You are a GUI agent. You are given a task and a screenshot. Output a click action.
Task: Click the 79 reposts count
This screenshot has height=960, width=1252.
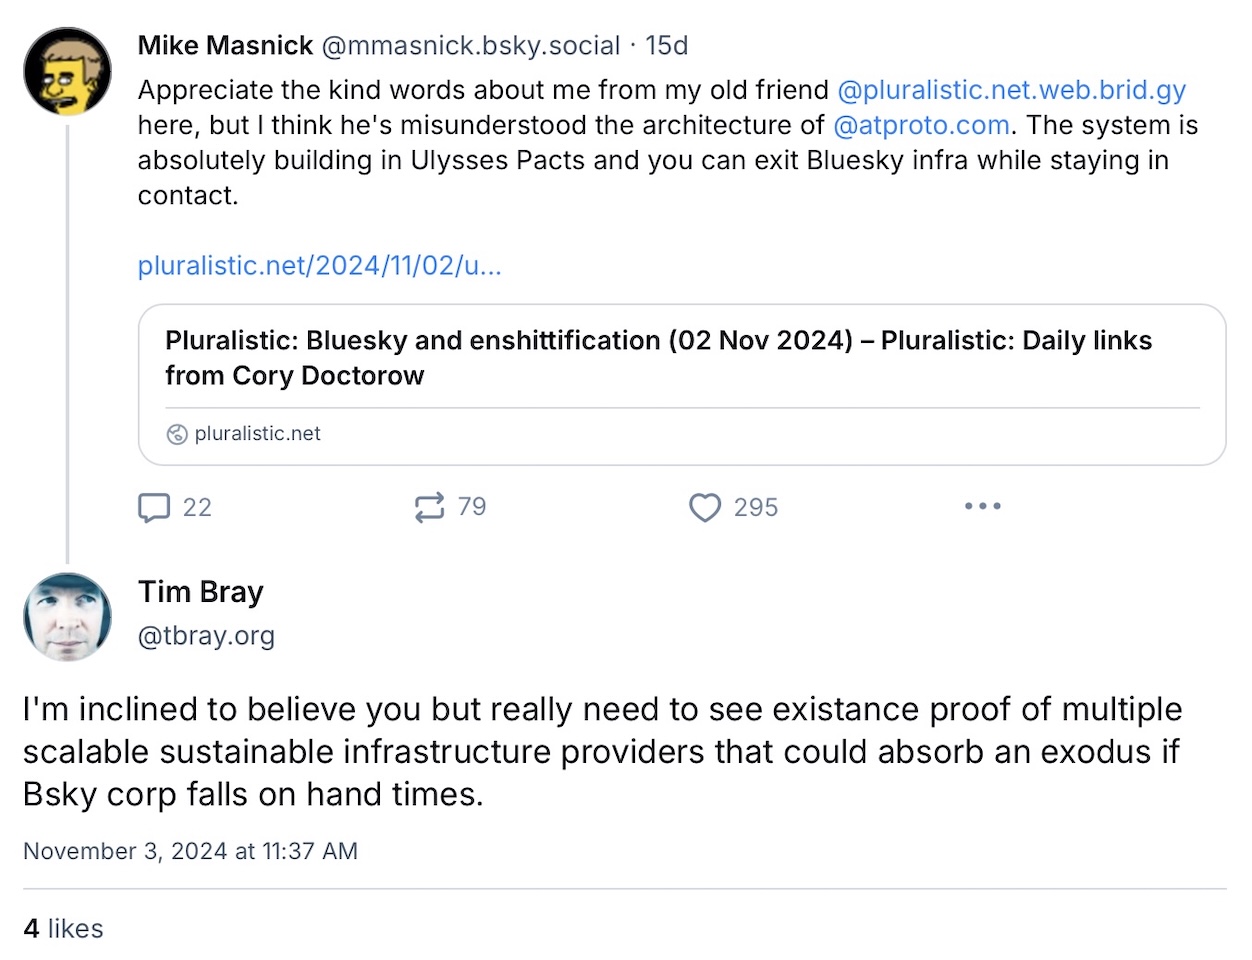472,507
